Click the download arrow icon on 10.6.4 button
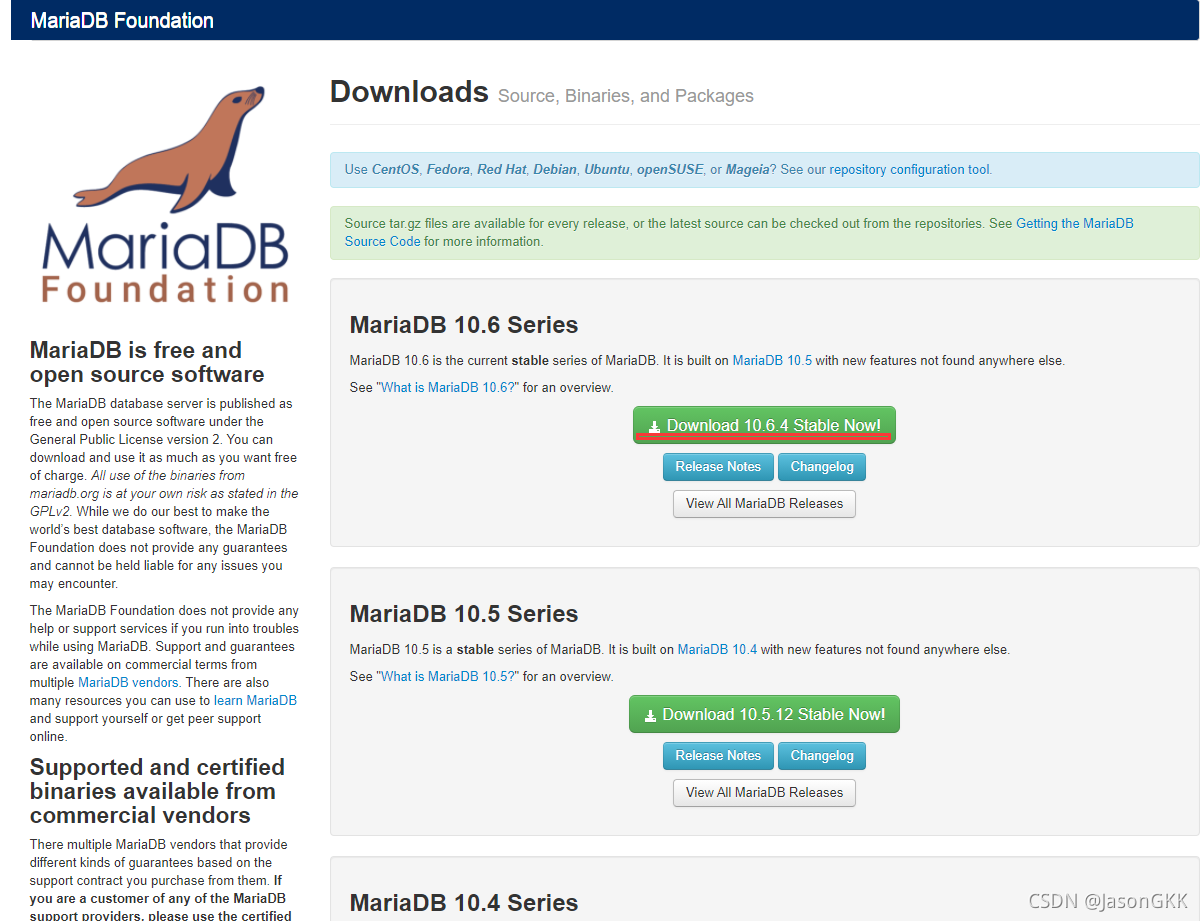Image resolution: width=1203 pixels, height=921 pixels. (653, 427)
